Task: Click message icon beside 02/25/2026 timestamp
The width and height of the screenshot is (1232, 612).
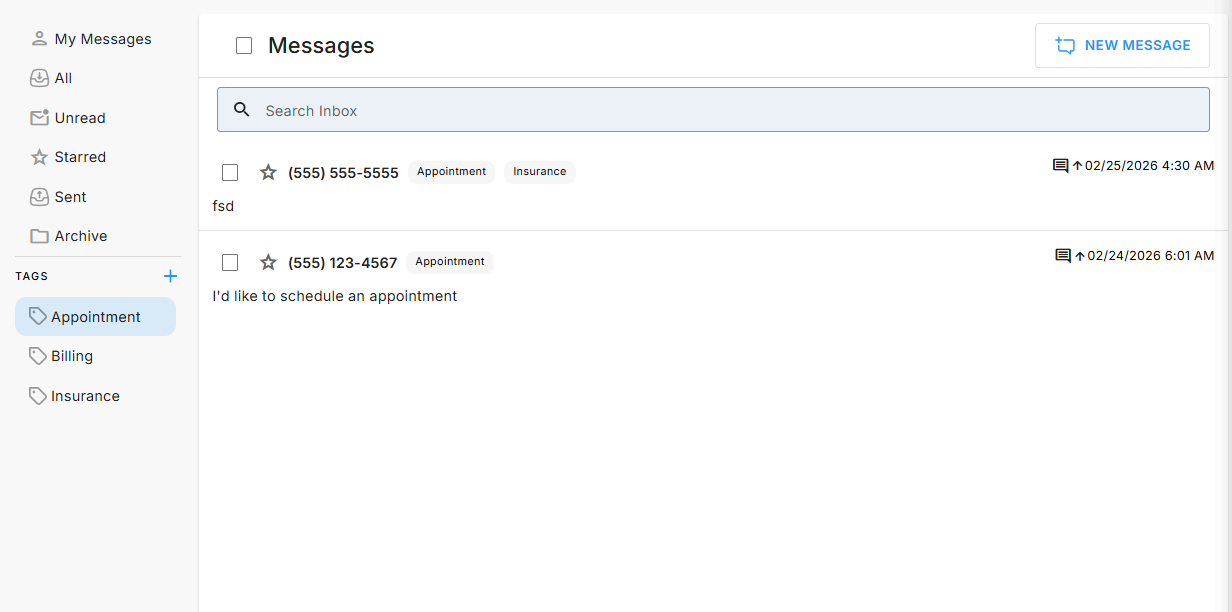Action: [x=1060, y=165]
